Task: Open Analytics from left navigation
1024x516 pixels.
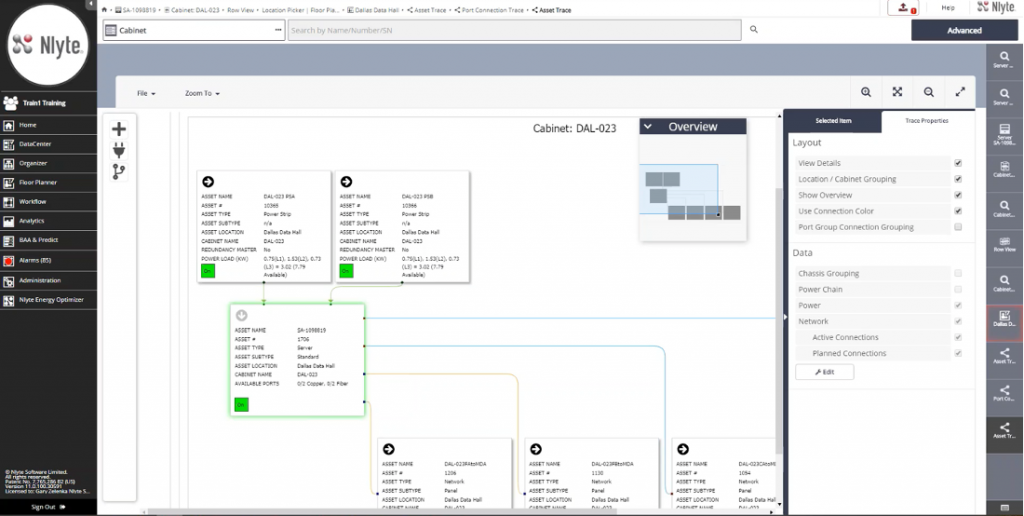Action: coord(48,221)
